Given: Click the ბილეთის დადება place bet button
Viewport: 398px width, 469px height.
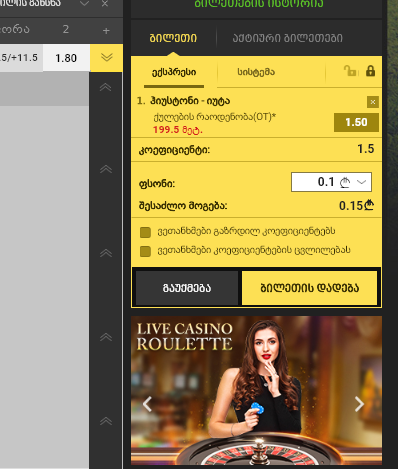Looking at the screenshot, I should (x=309, y=288).
